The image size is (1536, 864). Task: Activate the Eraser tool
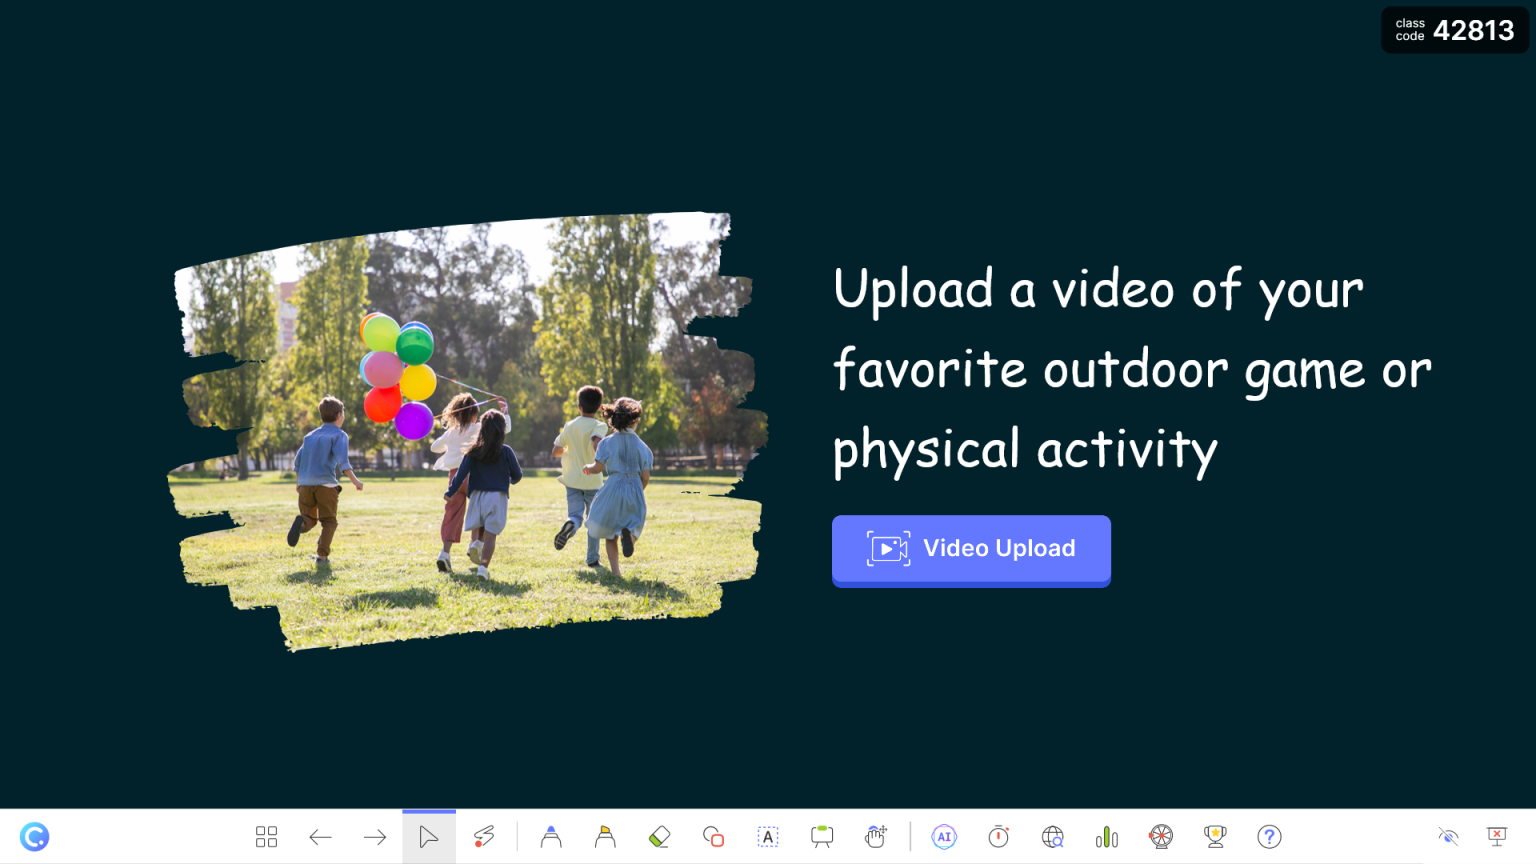[659, 836]
